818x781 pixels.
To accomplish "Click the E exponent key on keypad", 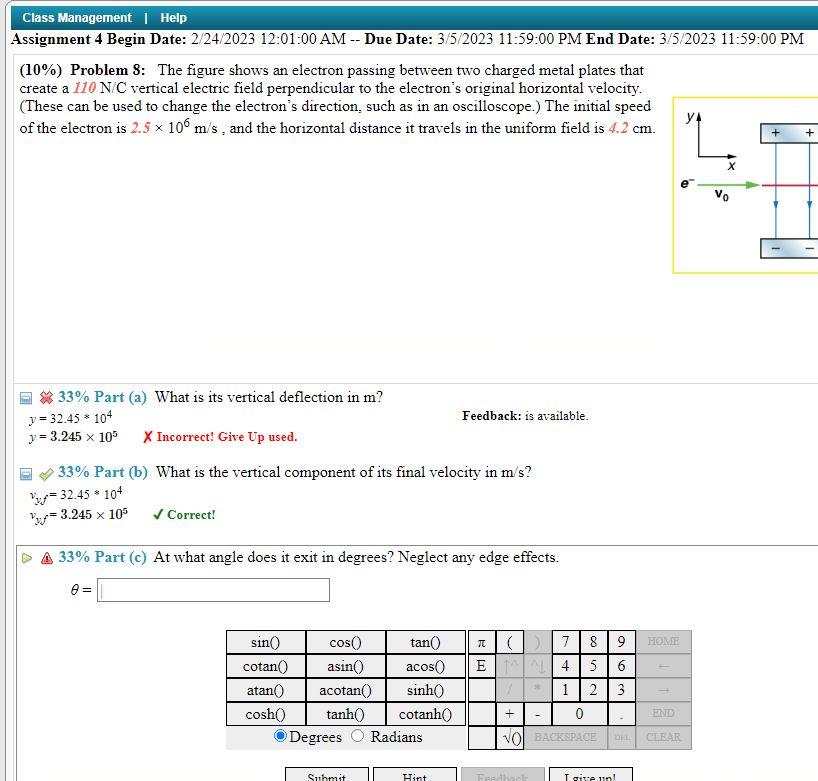I will 480,665.
